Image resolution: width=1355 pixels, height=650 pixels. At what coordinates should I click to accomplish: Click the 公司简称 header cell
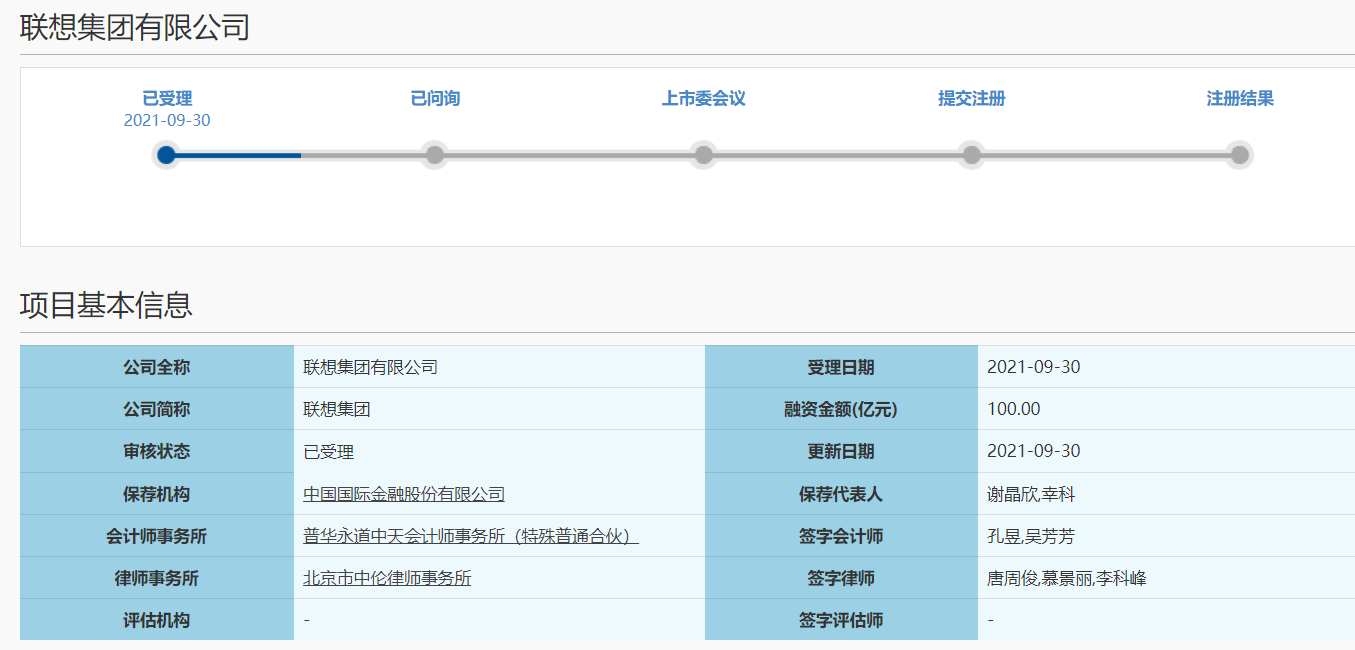tap(157, 409)
